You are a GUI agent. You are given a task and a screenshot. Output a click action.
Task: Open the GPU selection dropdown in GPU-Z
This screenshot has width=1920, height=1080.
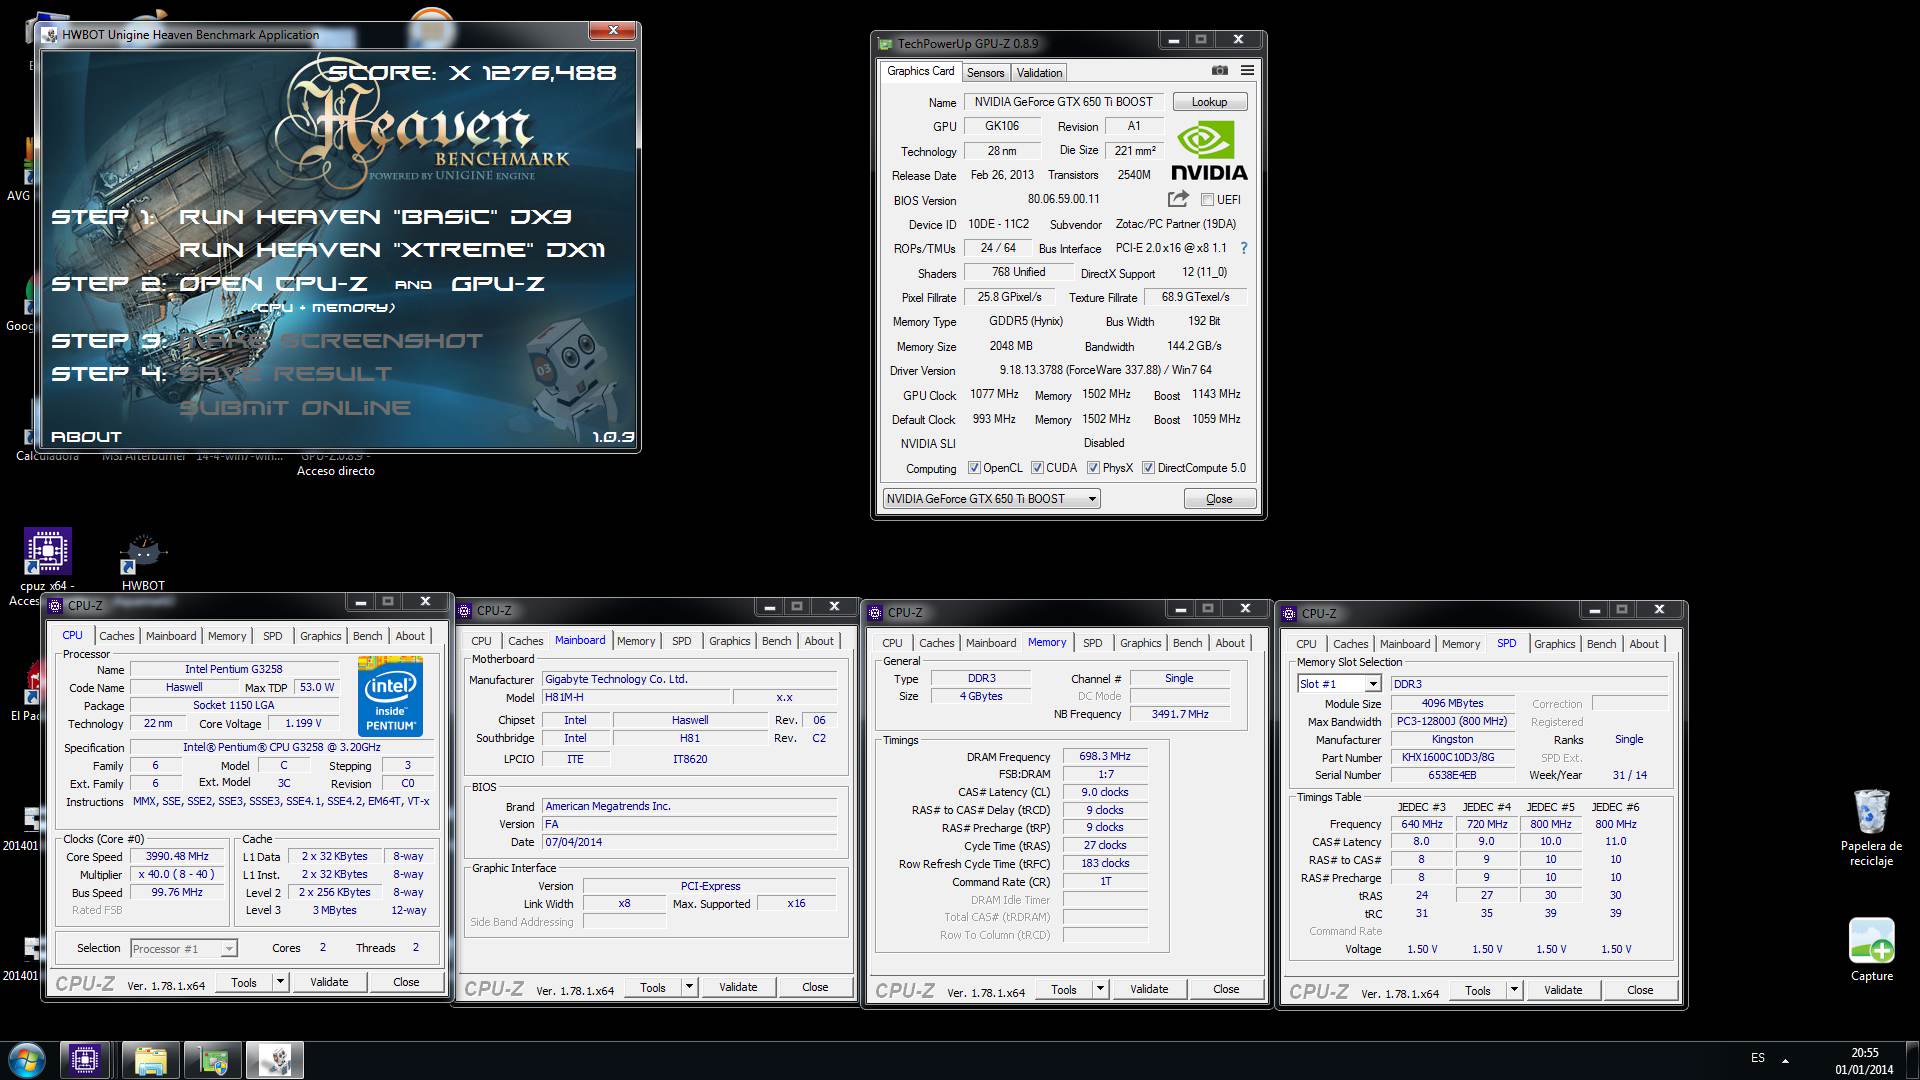pos(991,499)
